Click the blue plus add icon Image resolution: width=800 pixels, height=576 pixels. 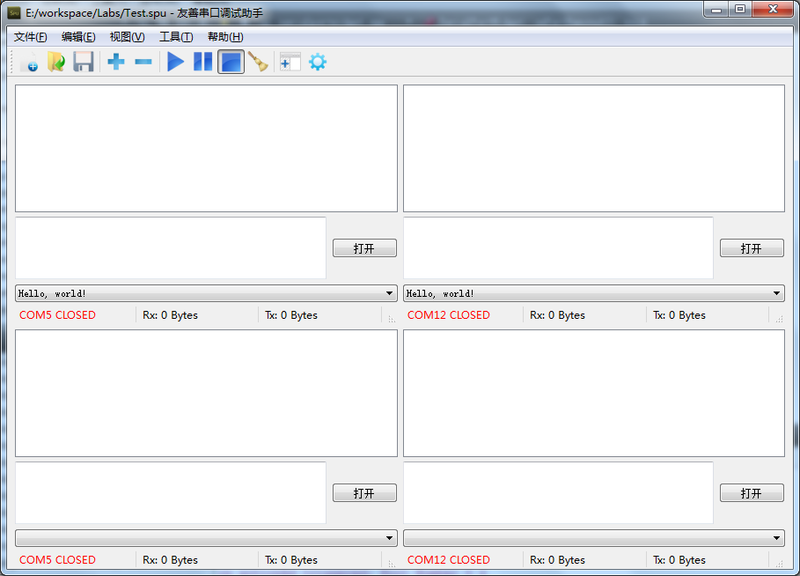coord(116,62)
